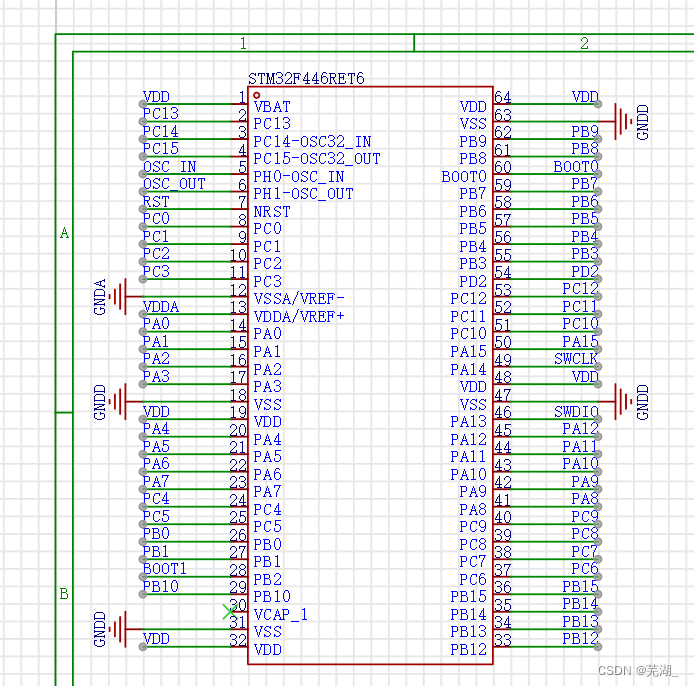The image size is (694, 686).
Task: Click the VCAP_1 pin name
Action: click(x=281, y=614)
